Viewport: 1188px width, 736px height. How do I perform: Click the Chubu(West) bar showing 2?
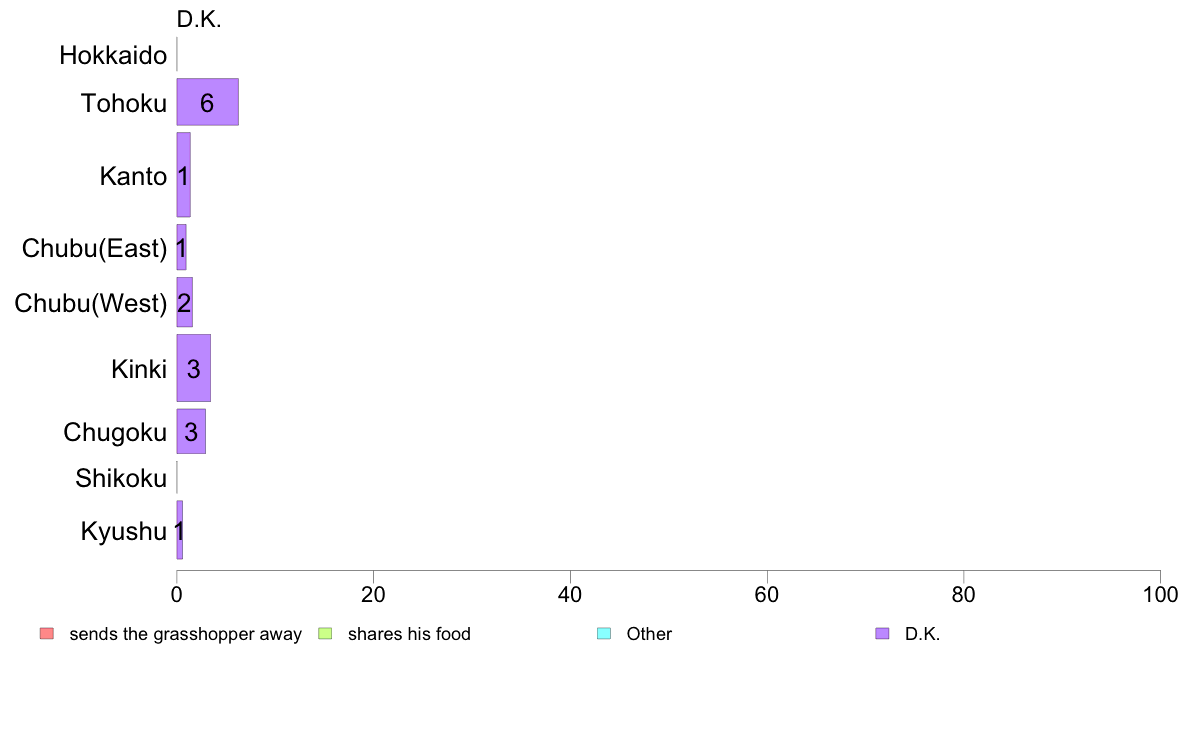[x=184, y=302]
